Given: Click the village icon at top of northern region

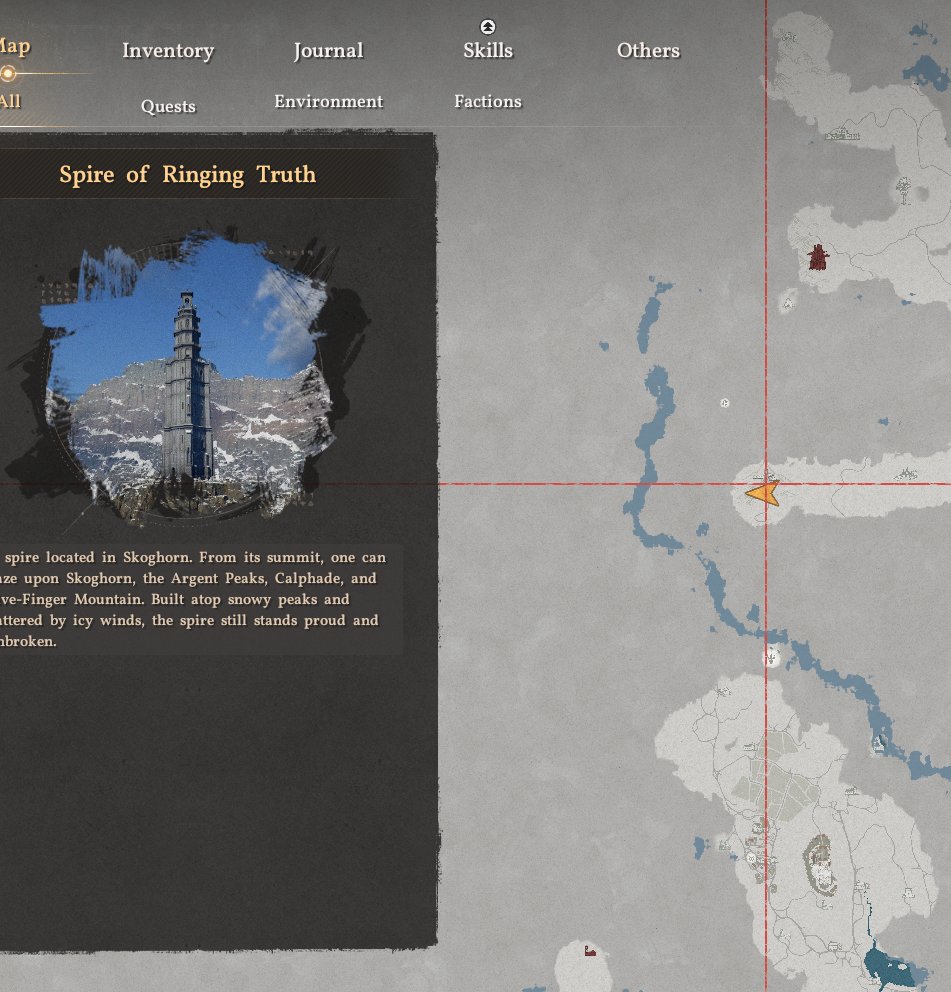Looking at the screenshot, I should tap(788, 37).
